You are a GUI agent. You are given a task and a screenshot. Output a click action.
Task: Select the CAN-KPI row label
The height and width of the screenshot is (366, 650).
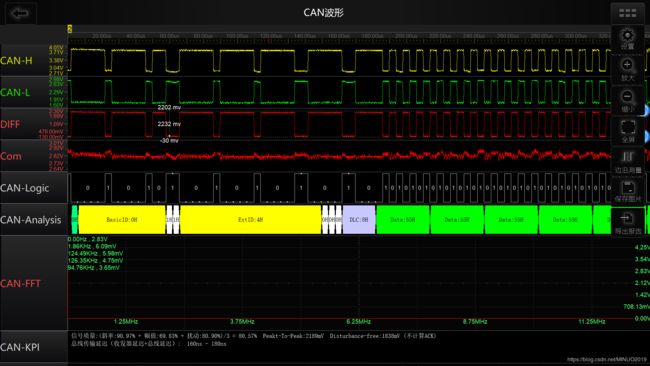coord(20,347)
